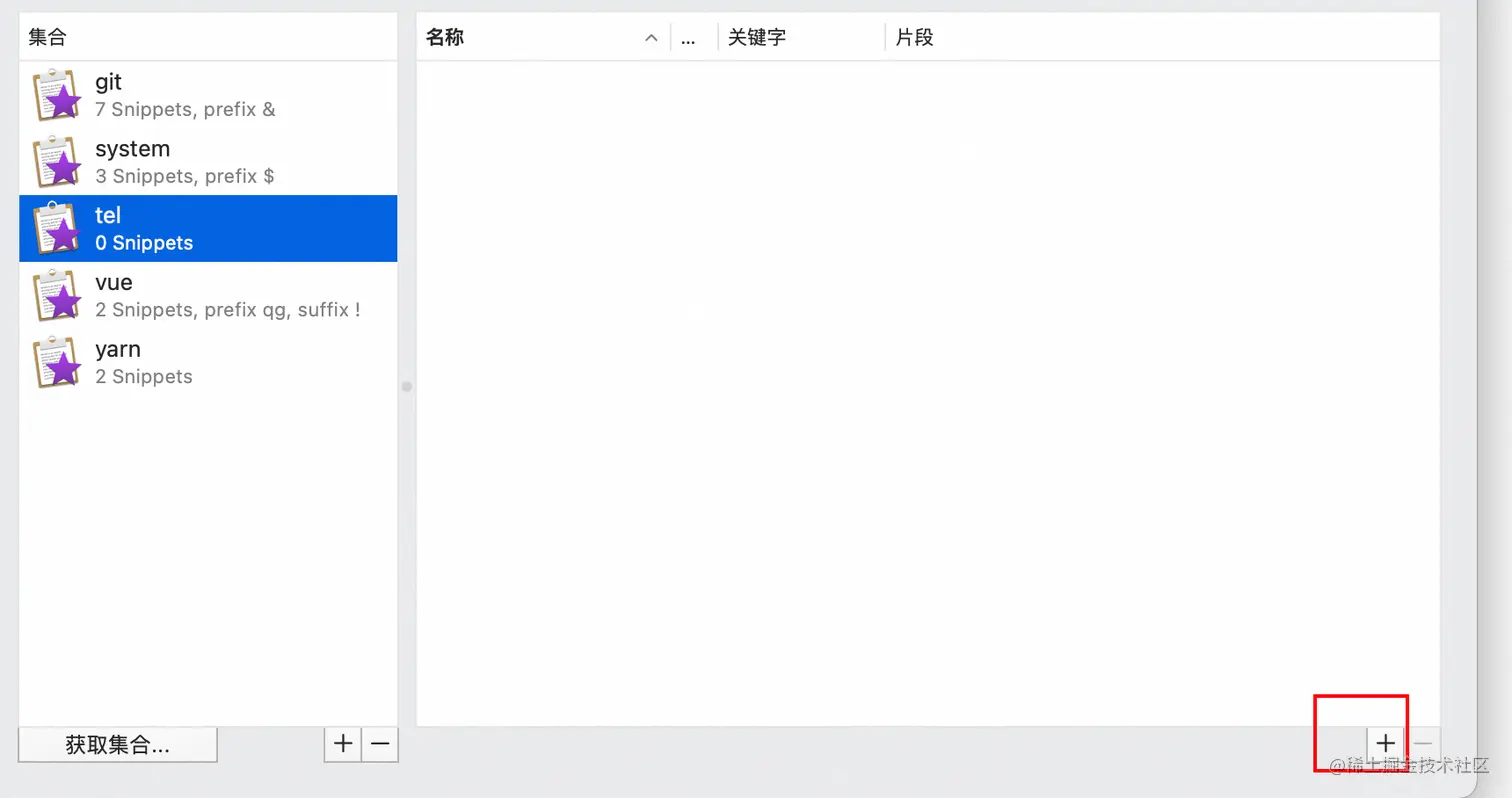
Task: Click the vue collection clipboard icon
Action: pyautogui.click(x=57, y=295)
